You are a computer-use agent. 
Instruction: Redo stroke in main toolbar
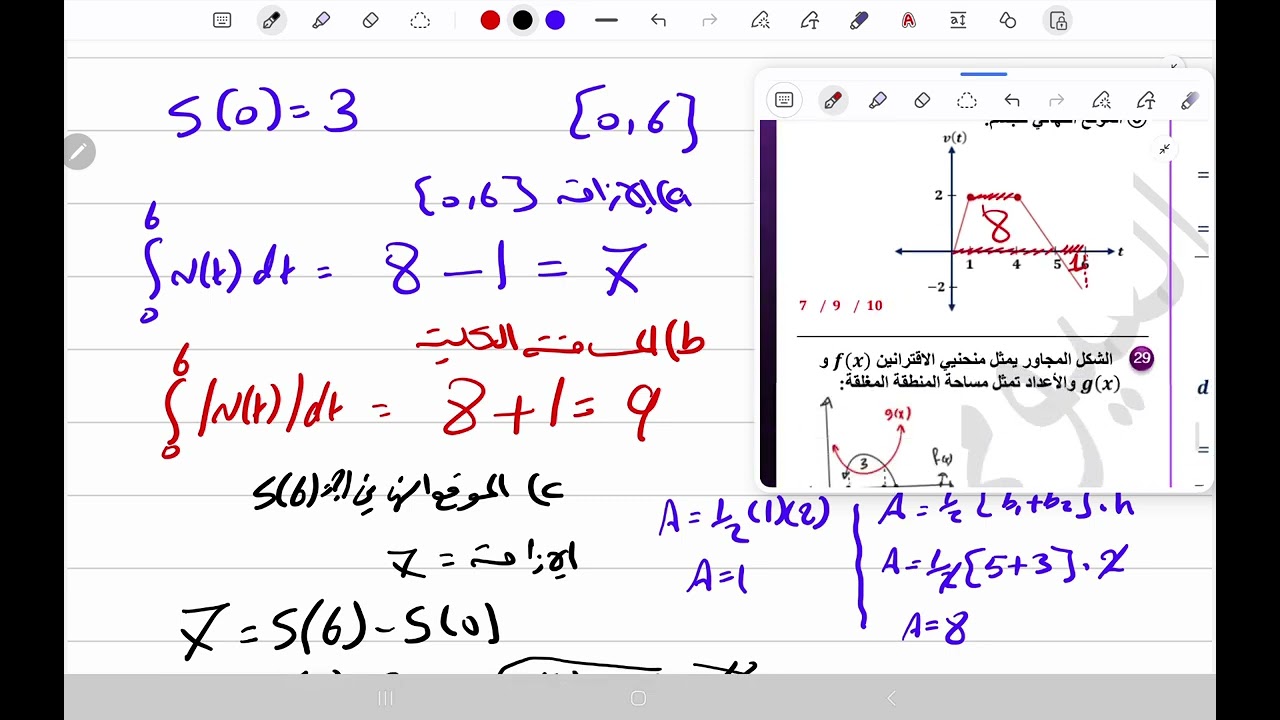coord(709,20)
